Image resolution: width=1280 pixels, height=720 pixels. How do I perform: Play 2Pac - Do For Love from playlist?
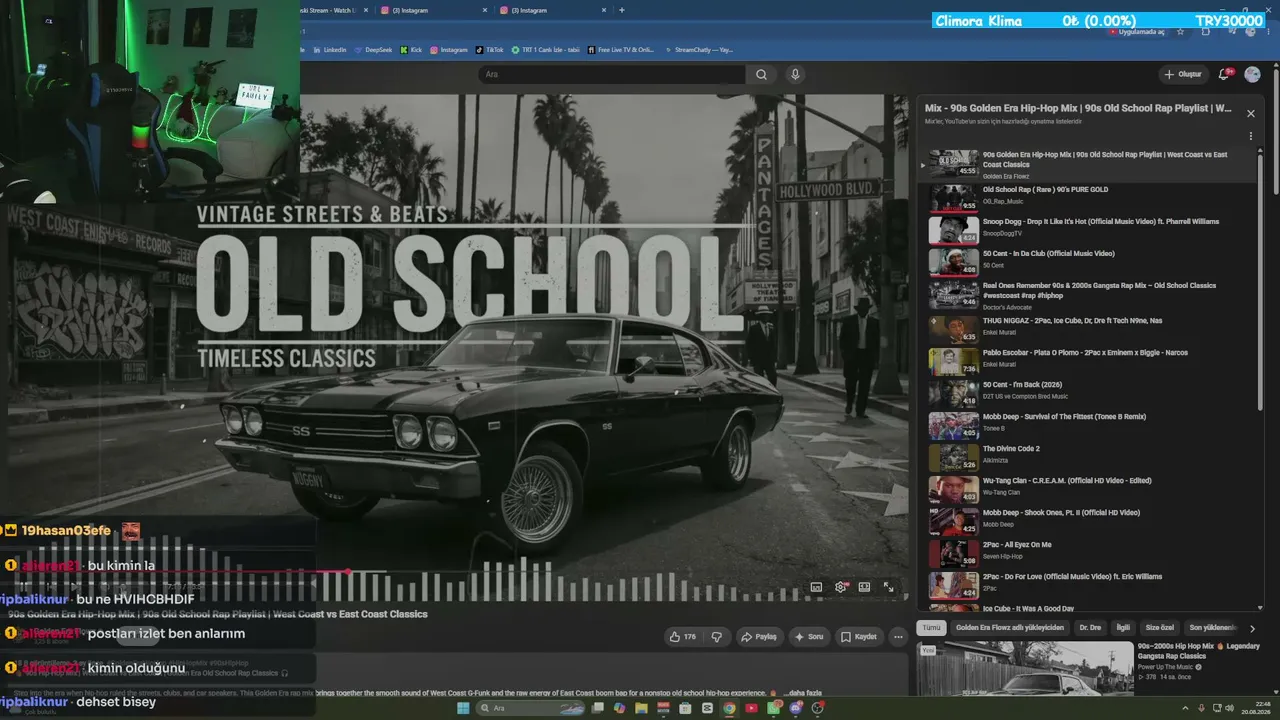click(x=1089, y=585)
